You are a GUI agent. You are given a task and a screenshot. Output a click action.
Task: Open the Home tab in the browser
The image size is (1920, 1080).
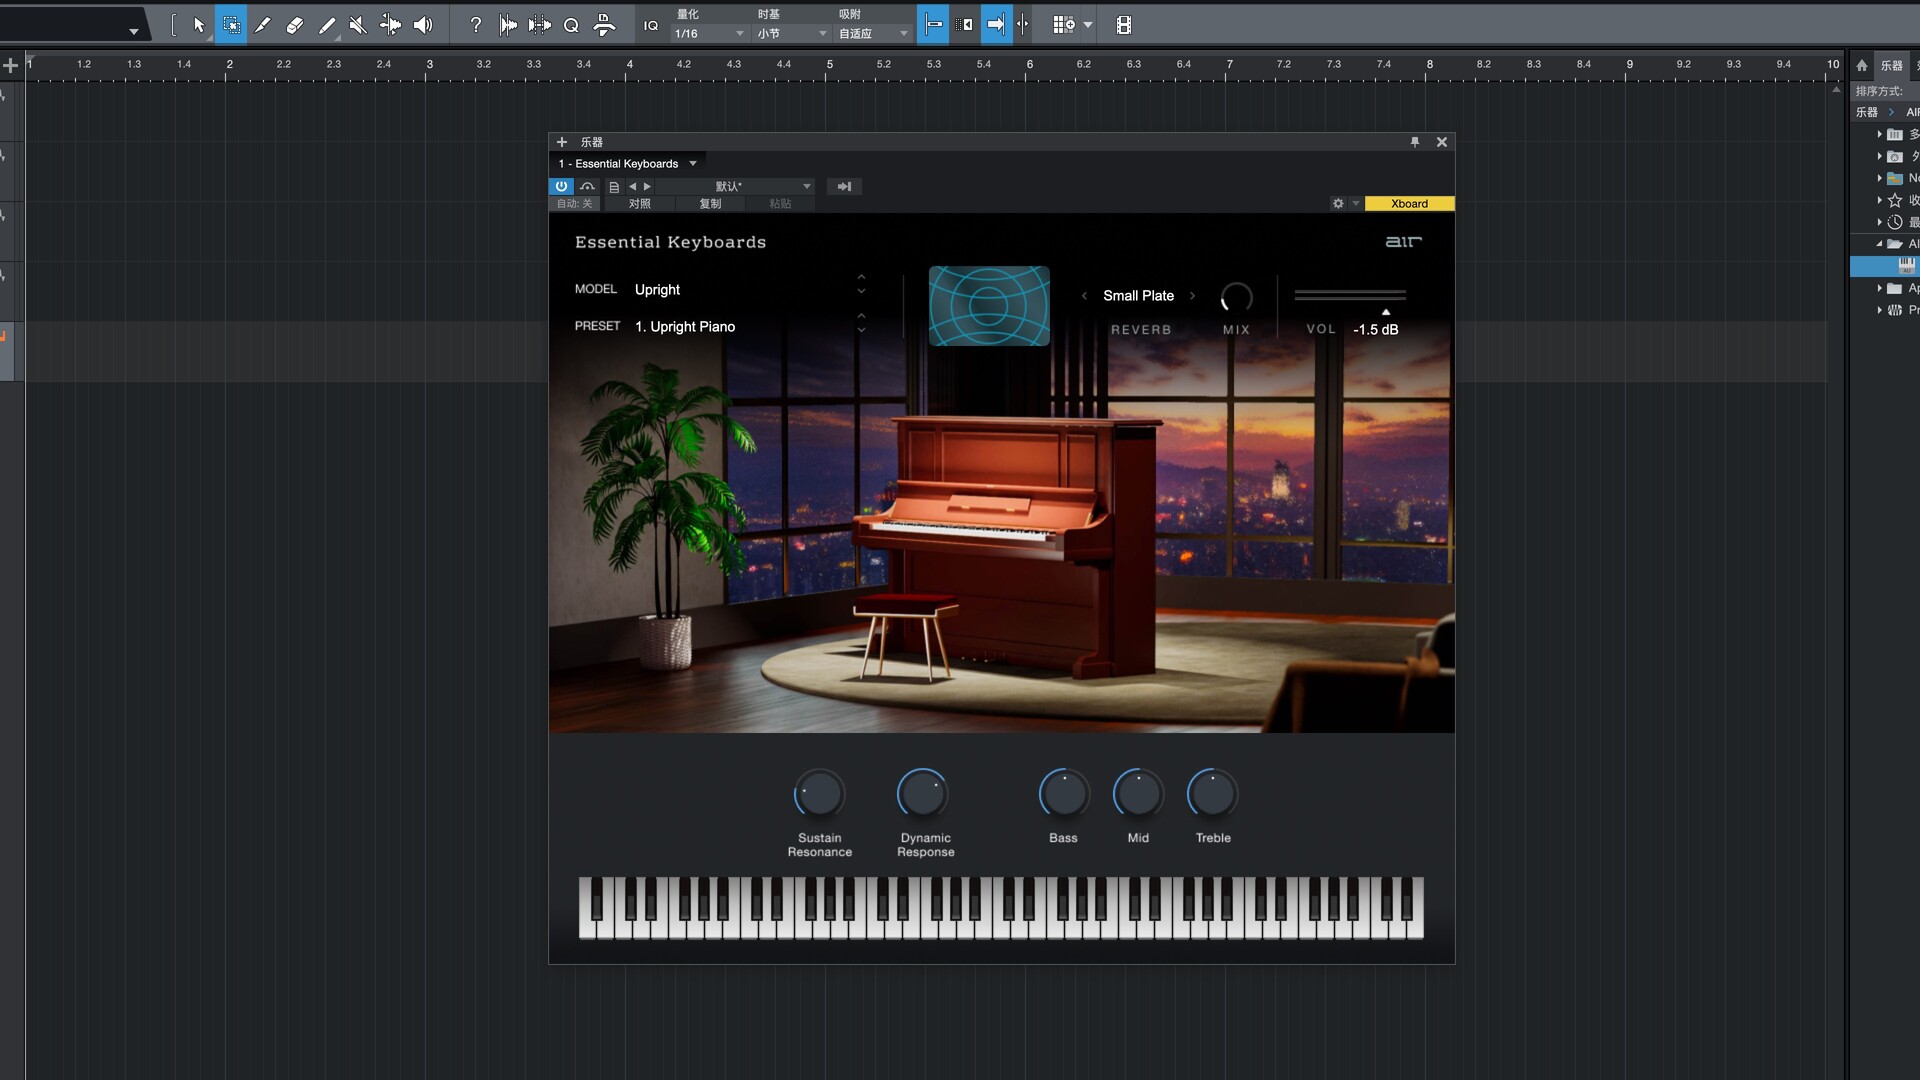coord(1861,65)
